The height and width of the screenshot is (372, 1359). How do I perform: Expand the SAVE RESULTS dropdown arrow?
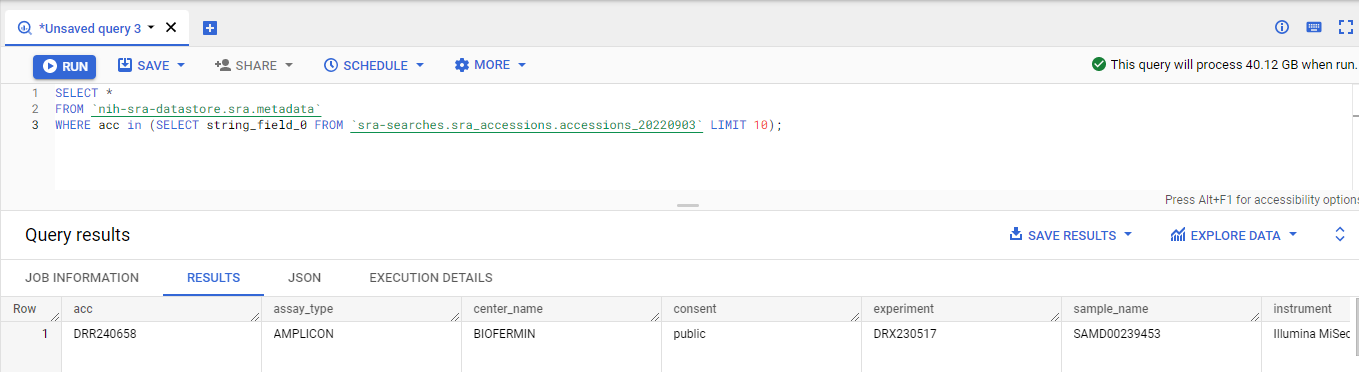coord(1128,236)
